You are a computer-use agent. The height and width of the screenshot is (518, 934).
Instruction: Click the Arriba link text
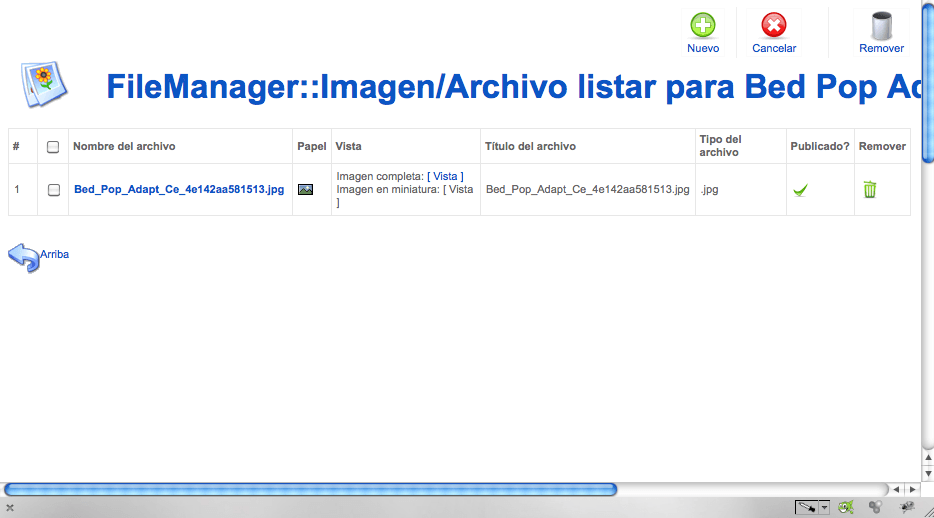tap(54, 254)
